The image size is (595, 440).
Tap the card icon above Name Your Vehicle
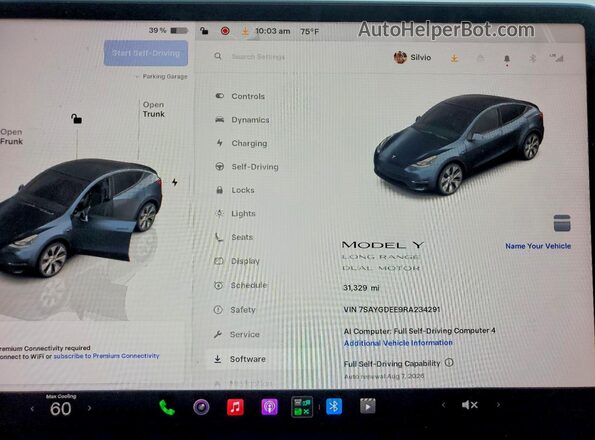(562, 223)
